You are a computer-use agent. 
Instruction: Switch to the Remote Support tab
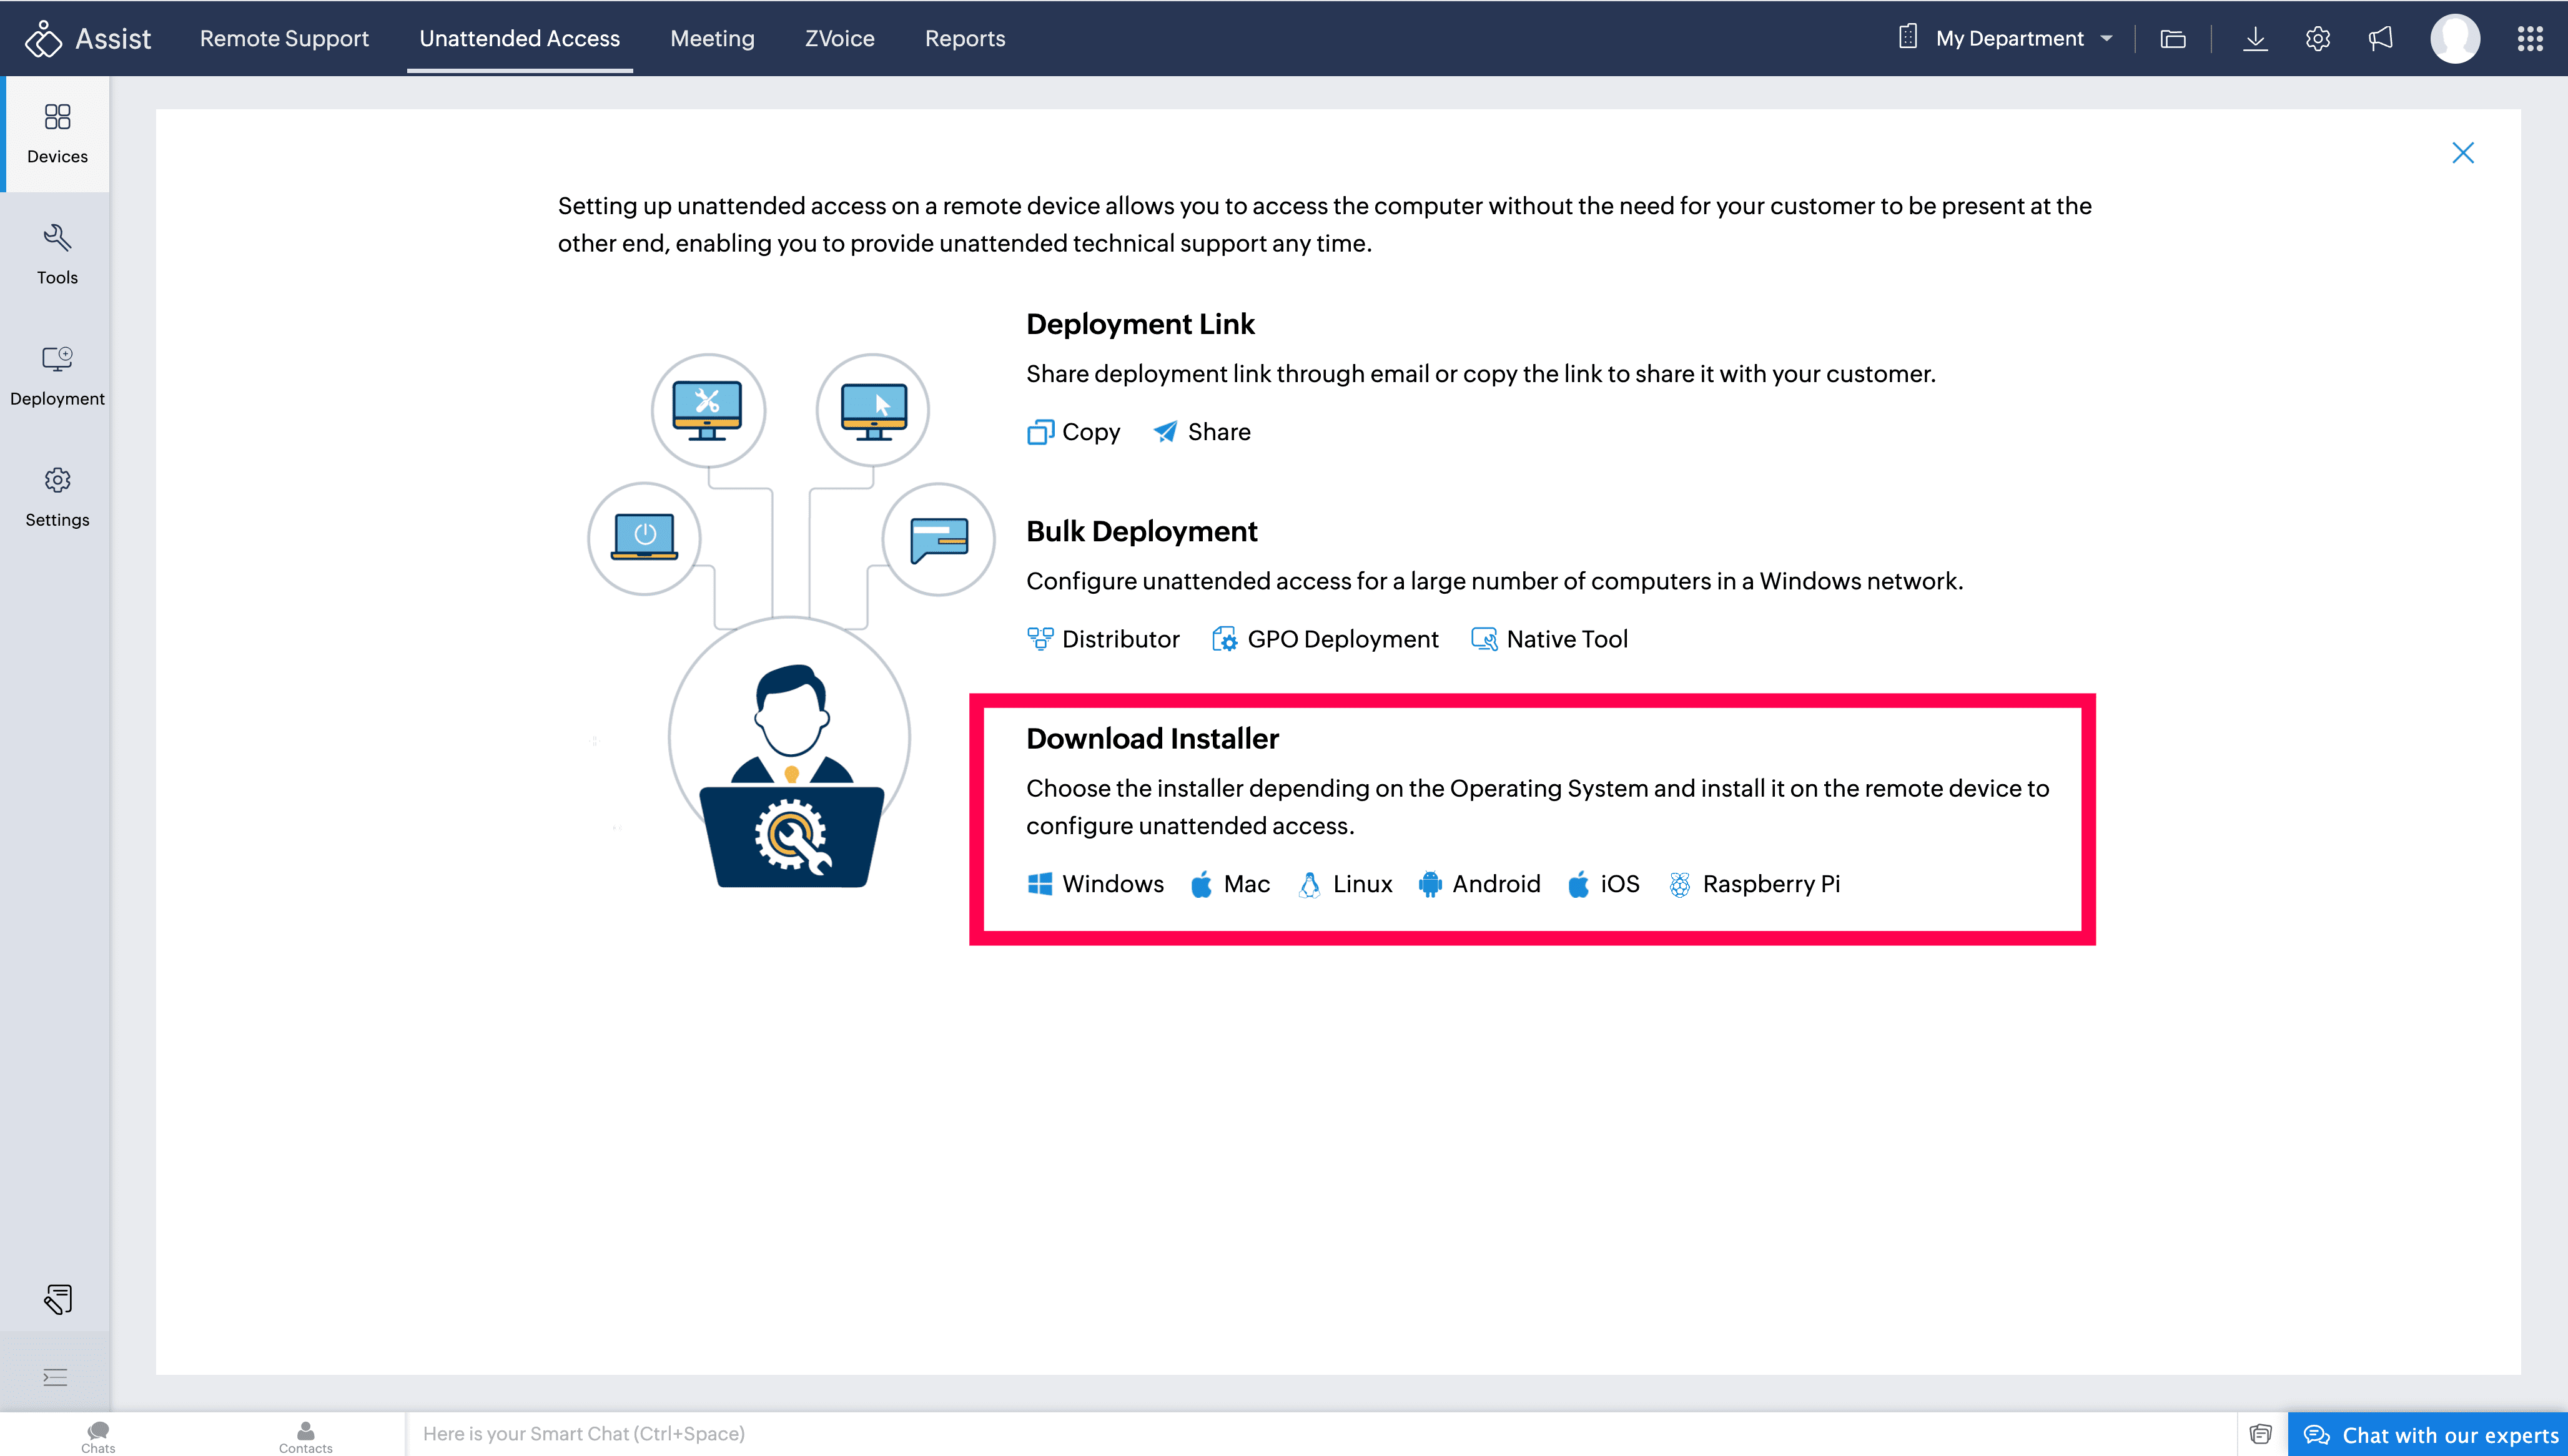(x=284, y=39)
